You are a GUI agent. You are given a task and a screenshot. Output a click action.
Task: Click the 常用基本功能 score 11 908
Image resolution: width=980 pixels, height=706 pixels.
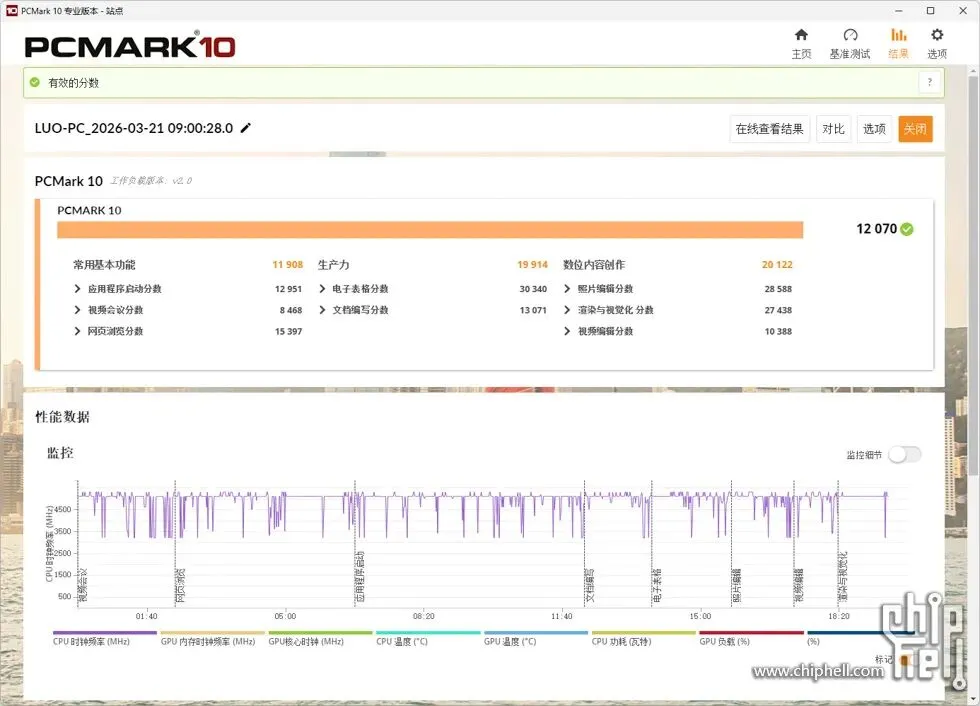pos(288,265)
